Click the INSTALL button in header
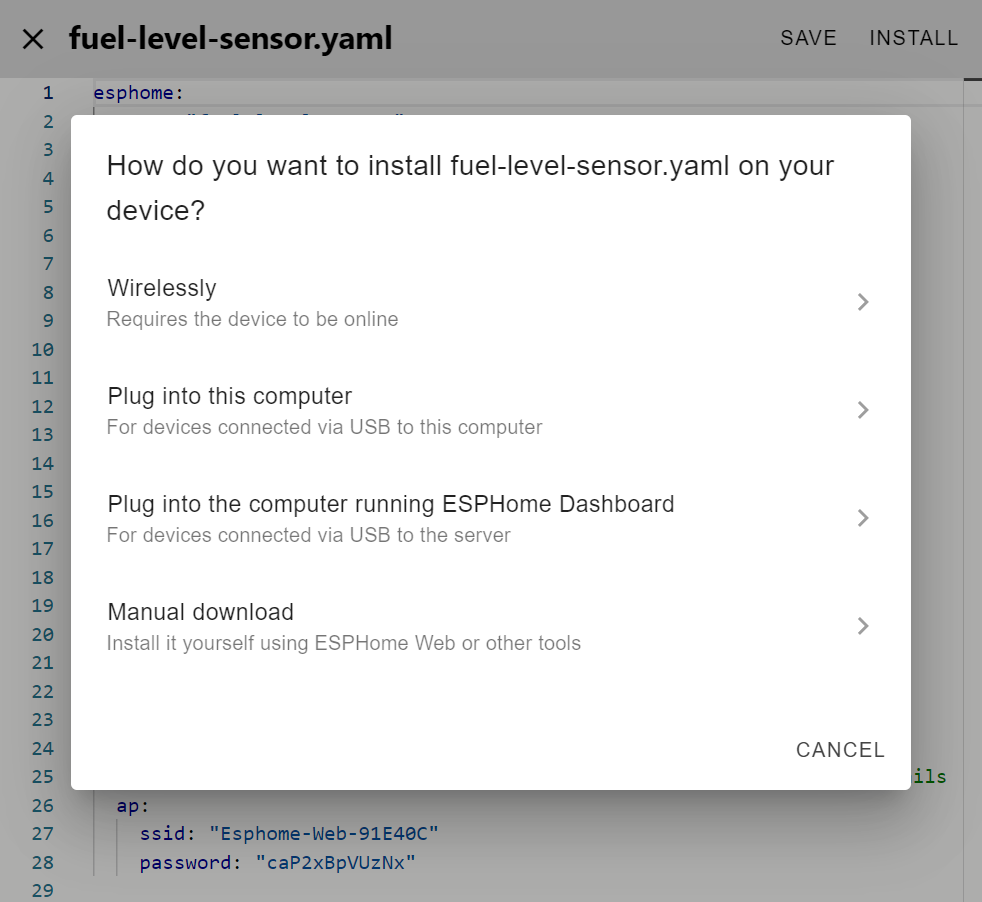This screenshot has height=902, width=982. click(913, 38)
